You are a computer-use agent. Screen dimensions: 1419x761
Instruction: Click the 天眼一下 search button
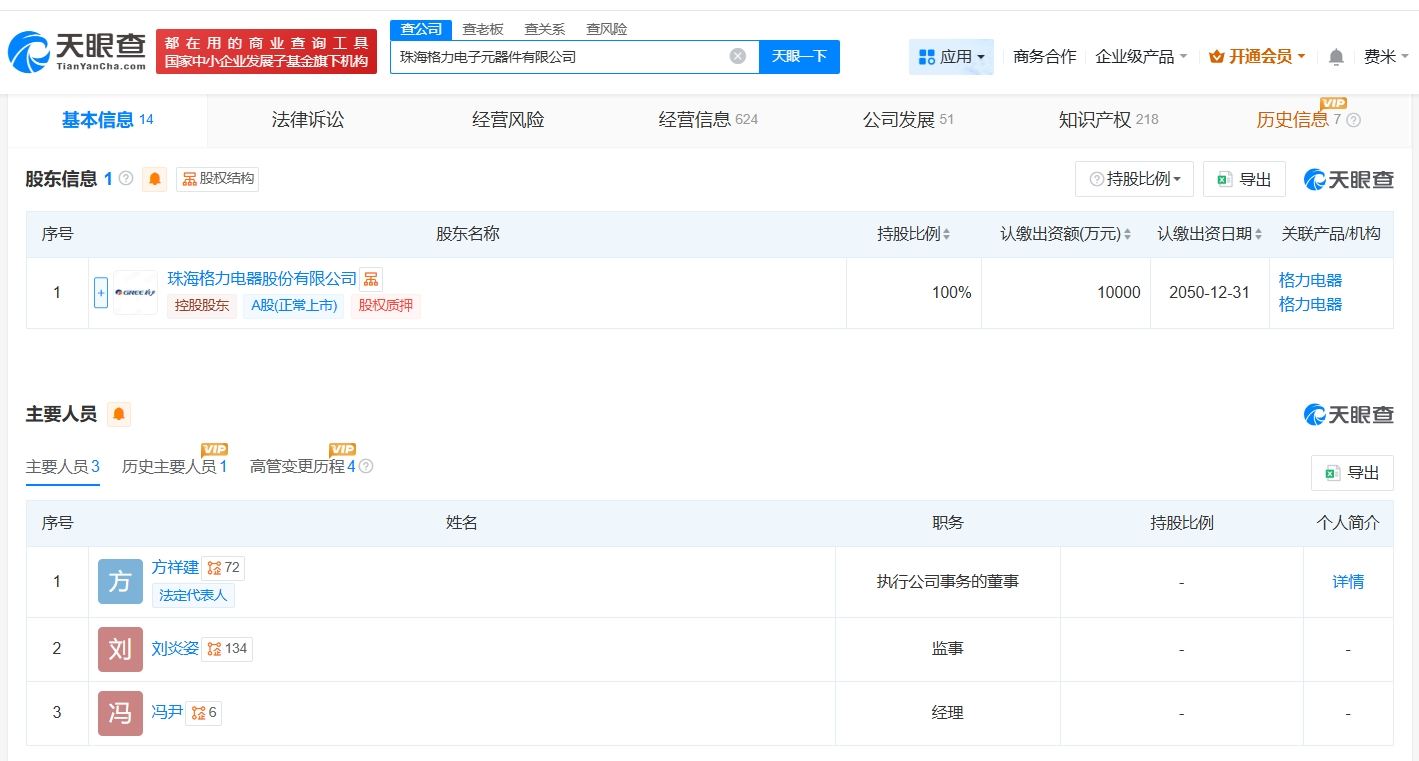(799, 57)
